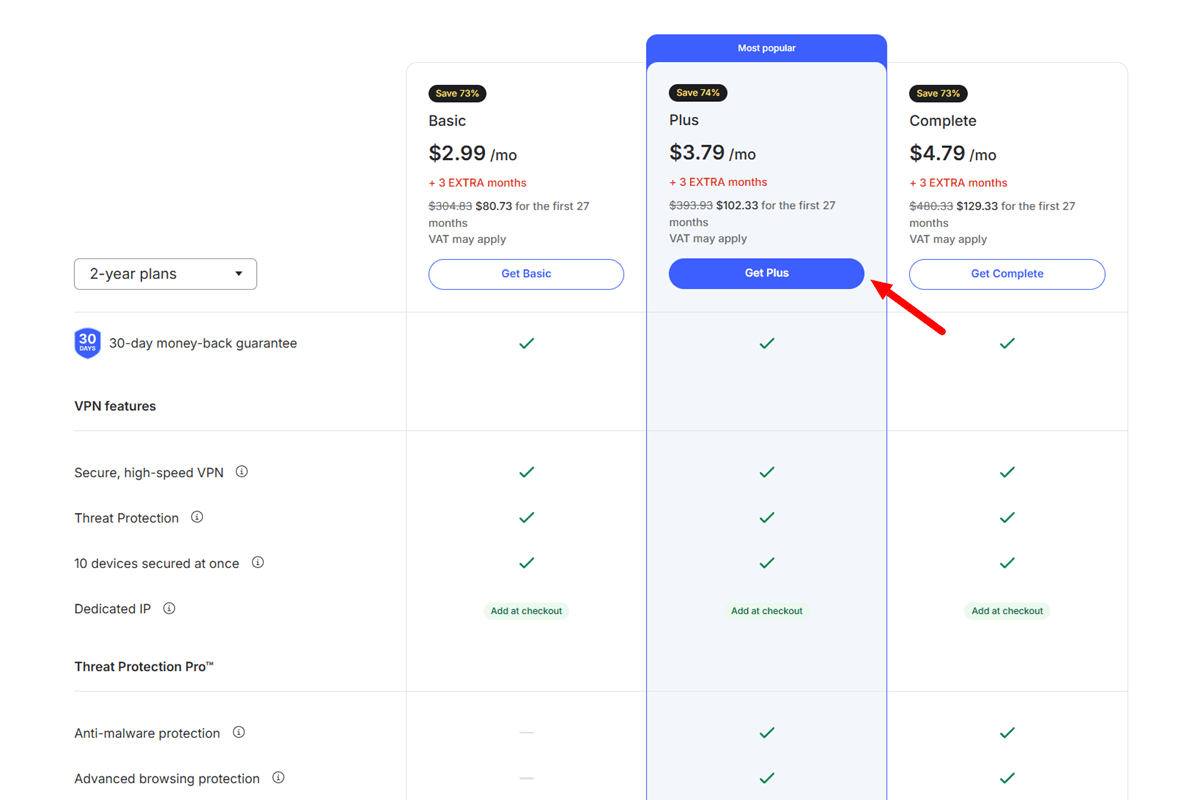The width and height of the screenshot is (1200, 800).
Task: Click the Most popular banner above Plus
Action: click(766, 47)
